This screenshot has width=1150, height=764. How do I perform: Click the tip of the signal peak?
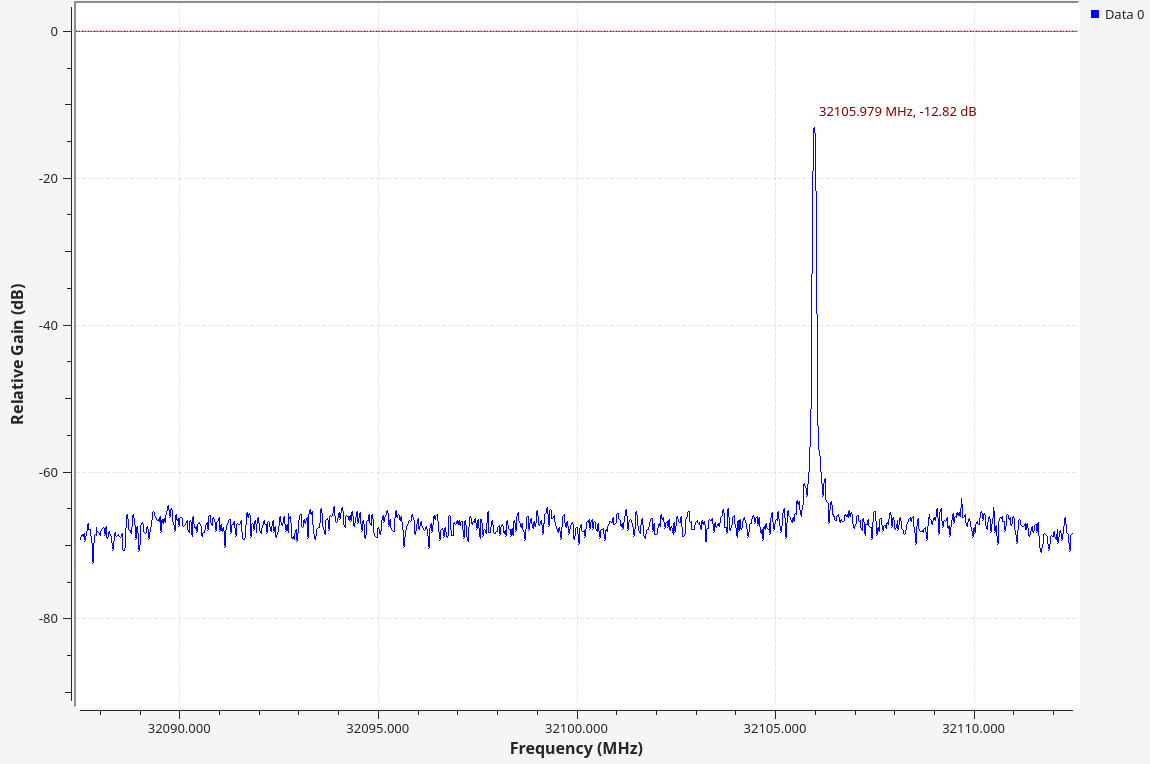tap(814, 129)
